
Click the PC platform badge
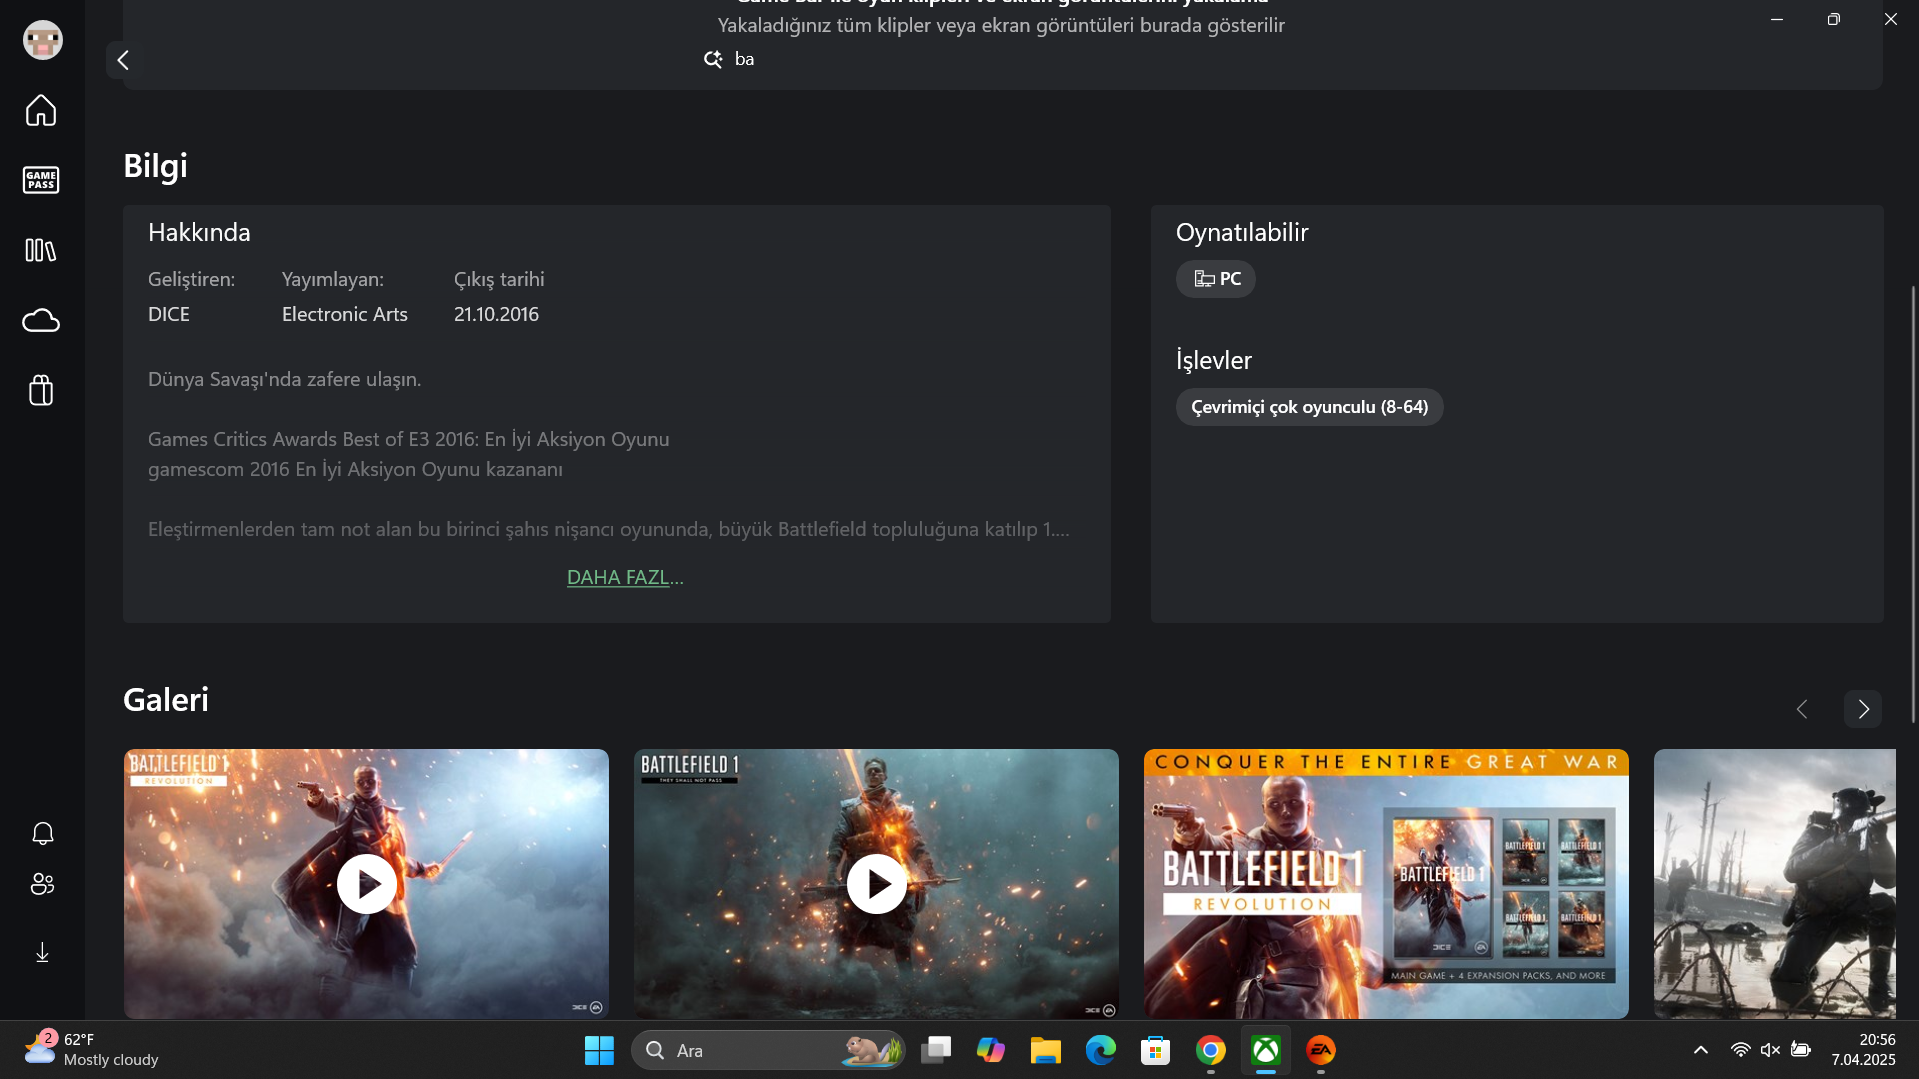pyautogui.click(x=1215, y=279)
